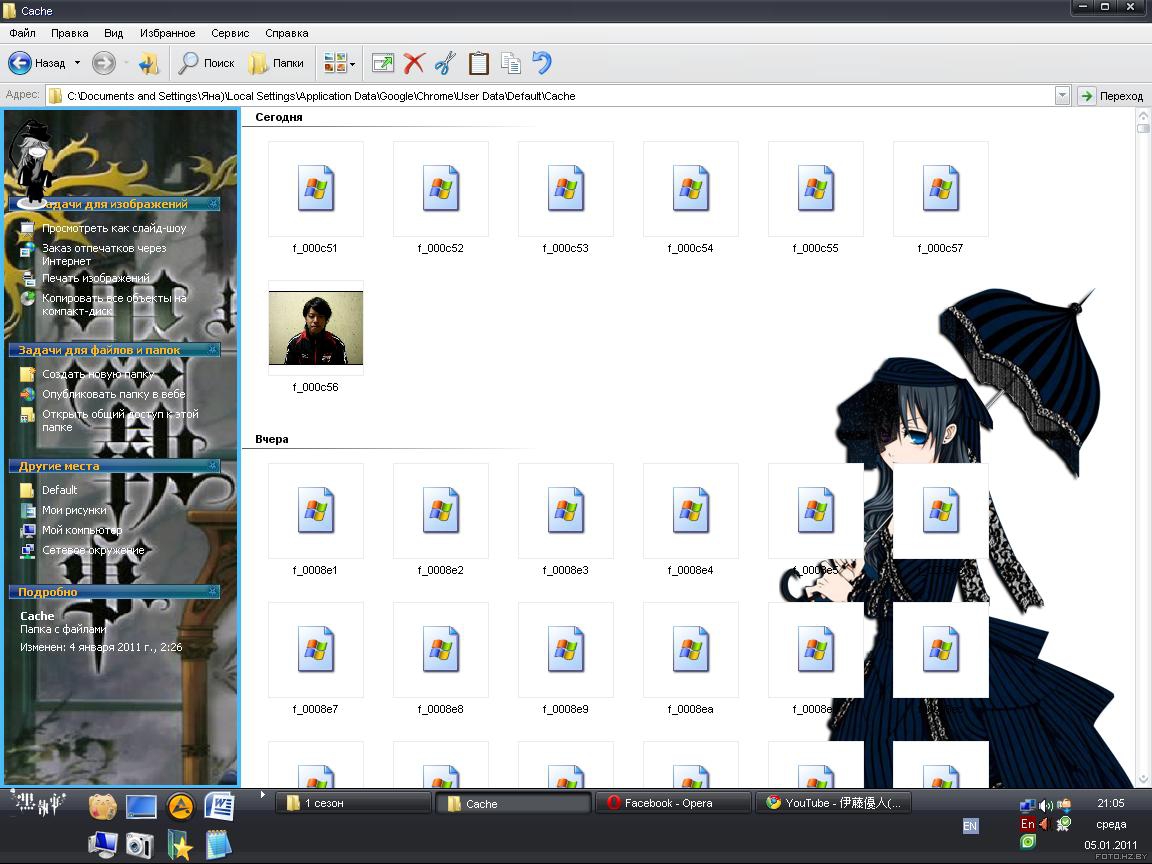Go up one folder level
Viewport: 1152px width, 864px height.
149,63
